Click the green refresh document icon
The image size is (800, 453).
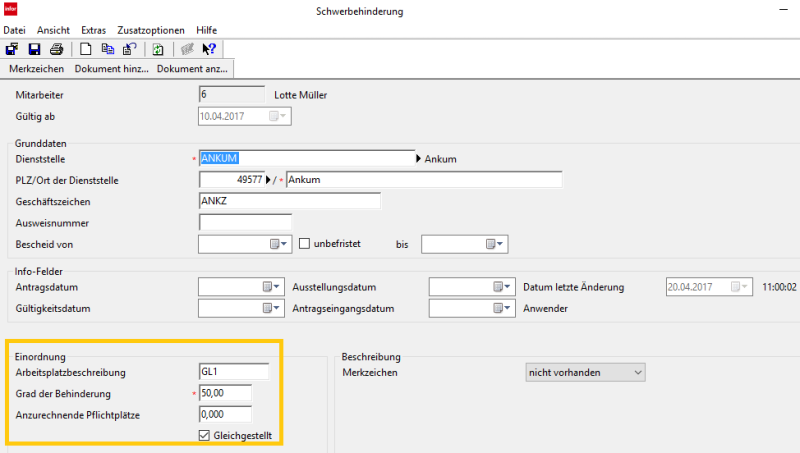[x=158, y=49]
